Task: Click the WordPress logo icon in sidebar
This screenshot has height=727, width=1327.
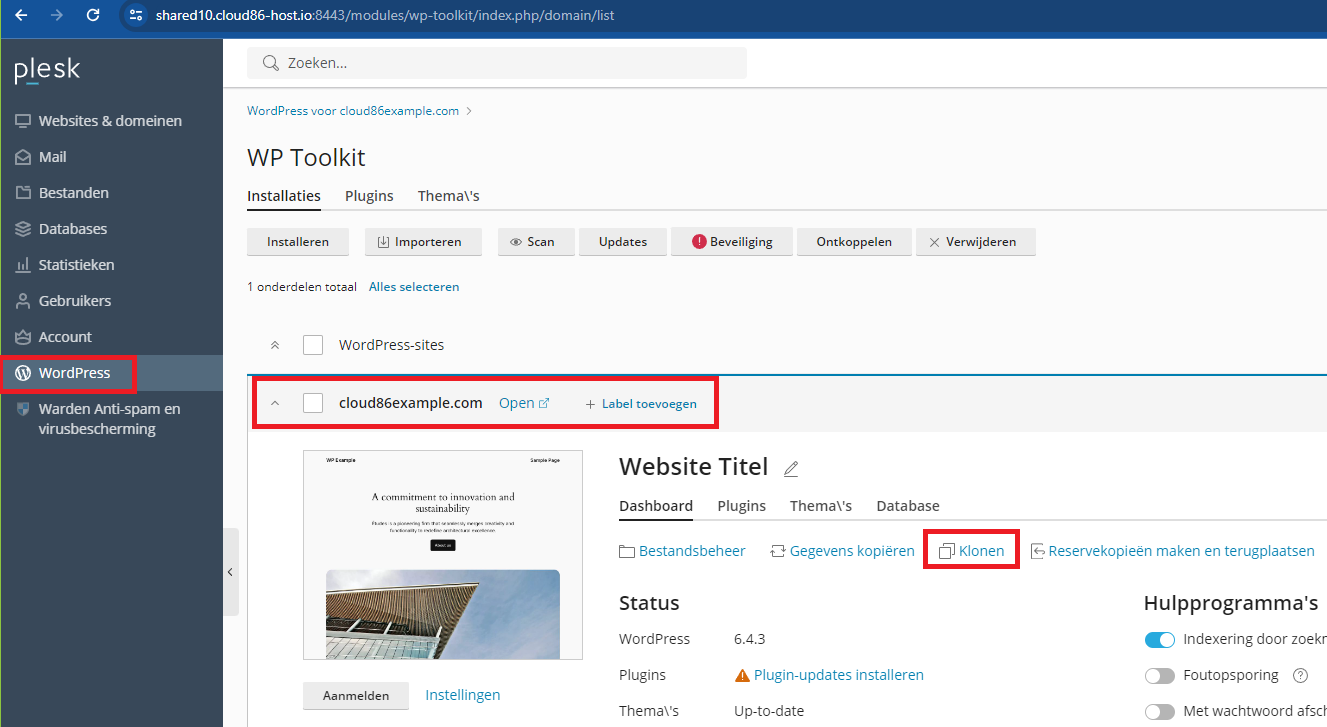Action: (x=23, y=373)
